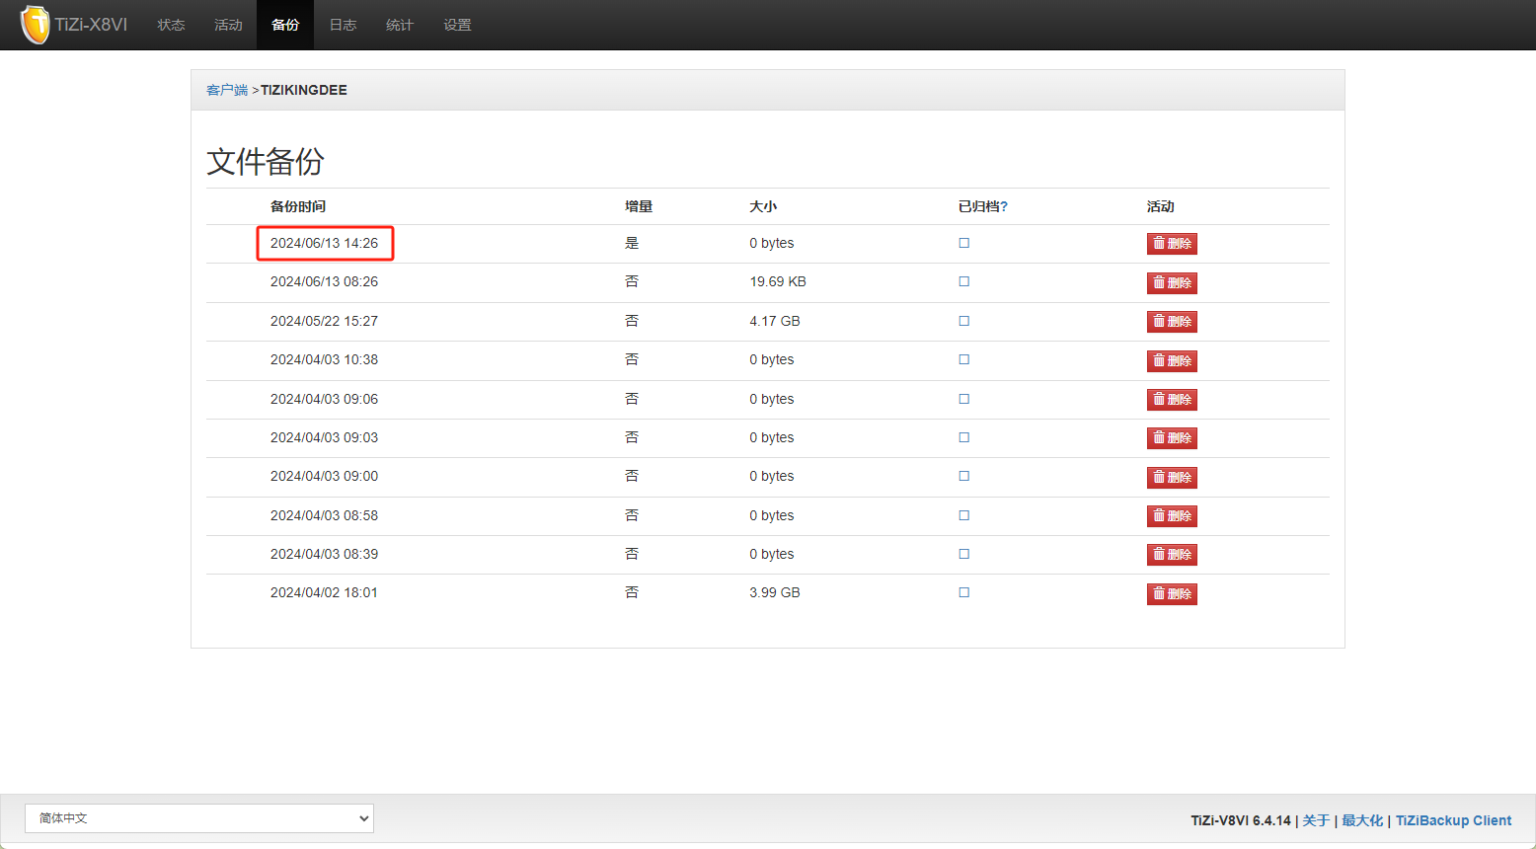
Task: Click the TiZi-X8VI shield logo
Action: tap(36, 24)
